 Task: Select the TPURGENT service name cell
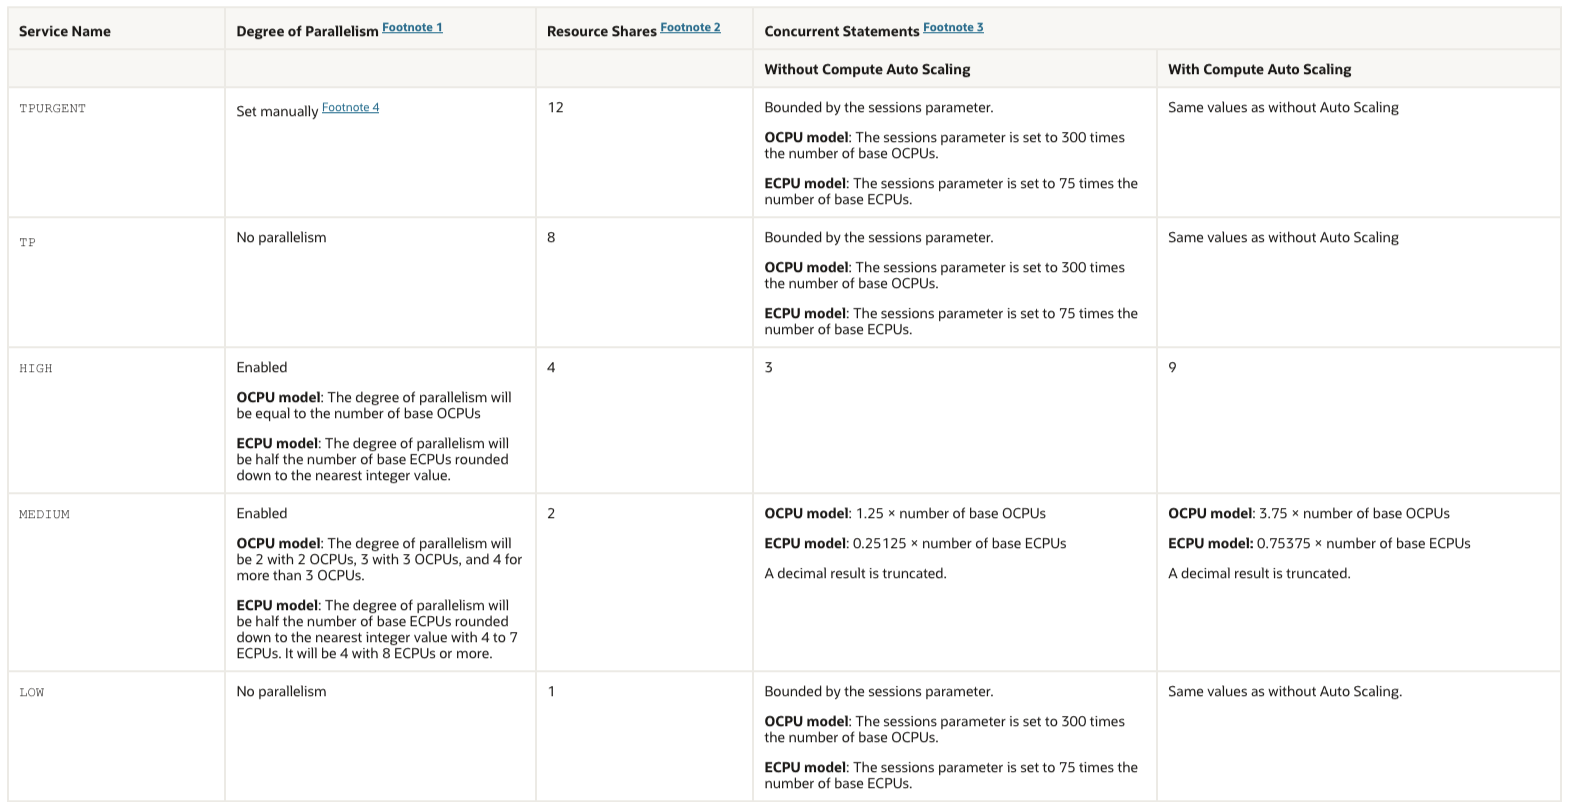[53, 108]
